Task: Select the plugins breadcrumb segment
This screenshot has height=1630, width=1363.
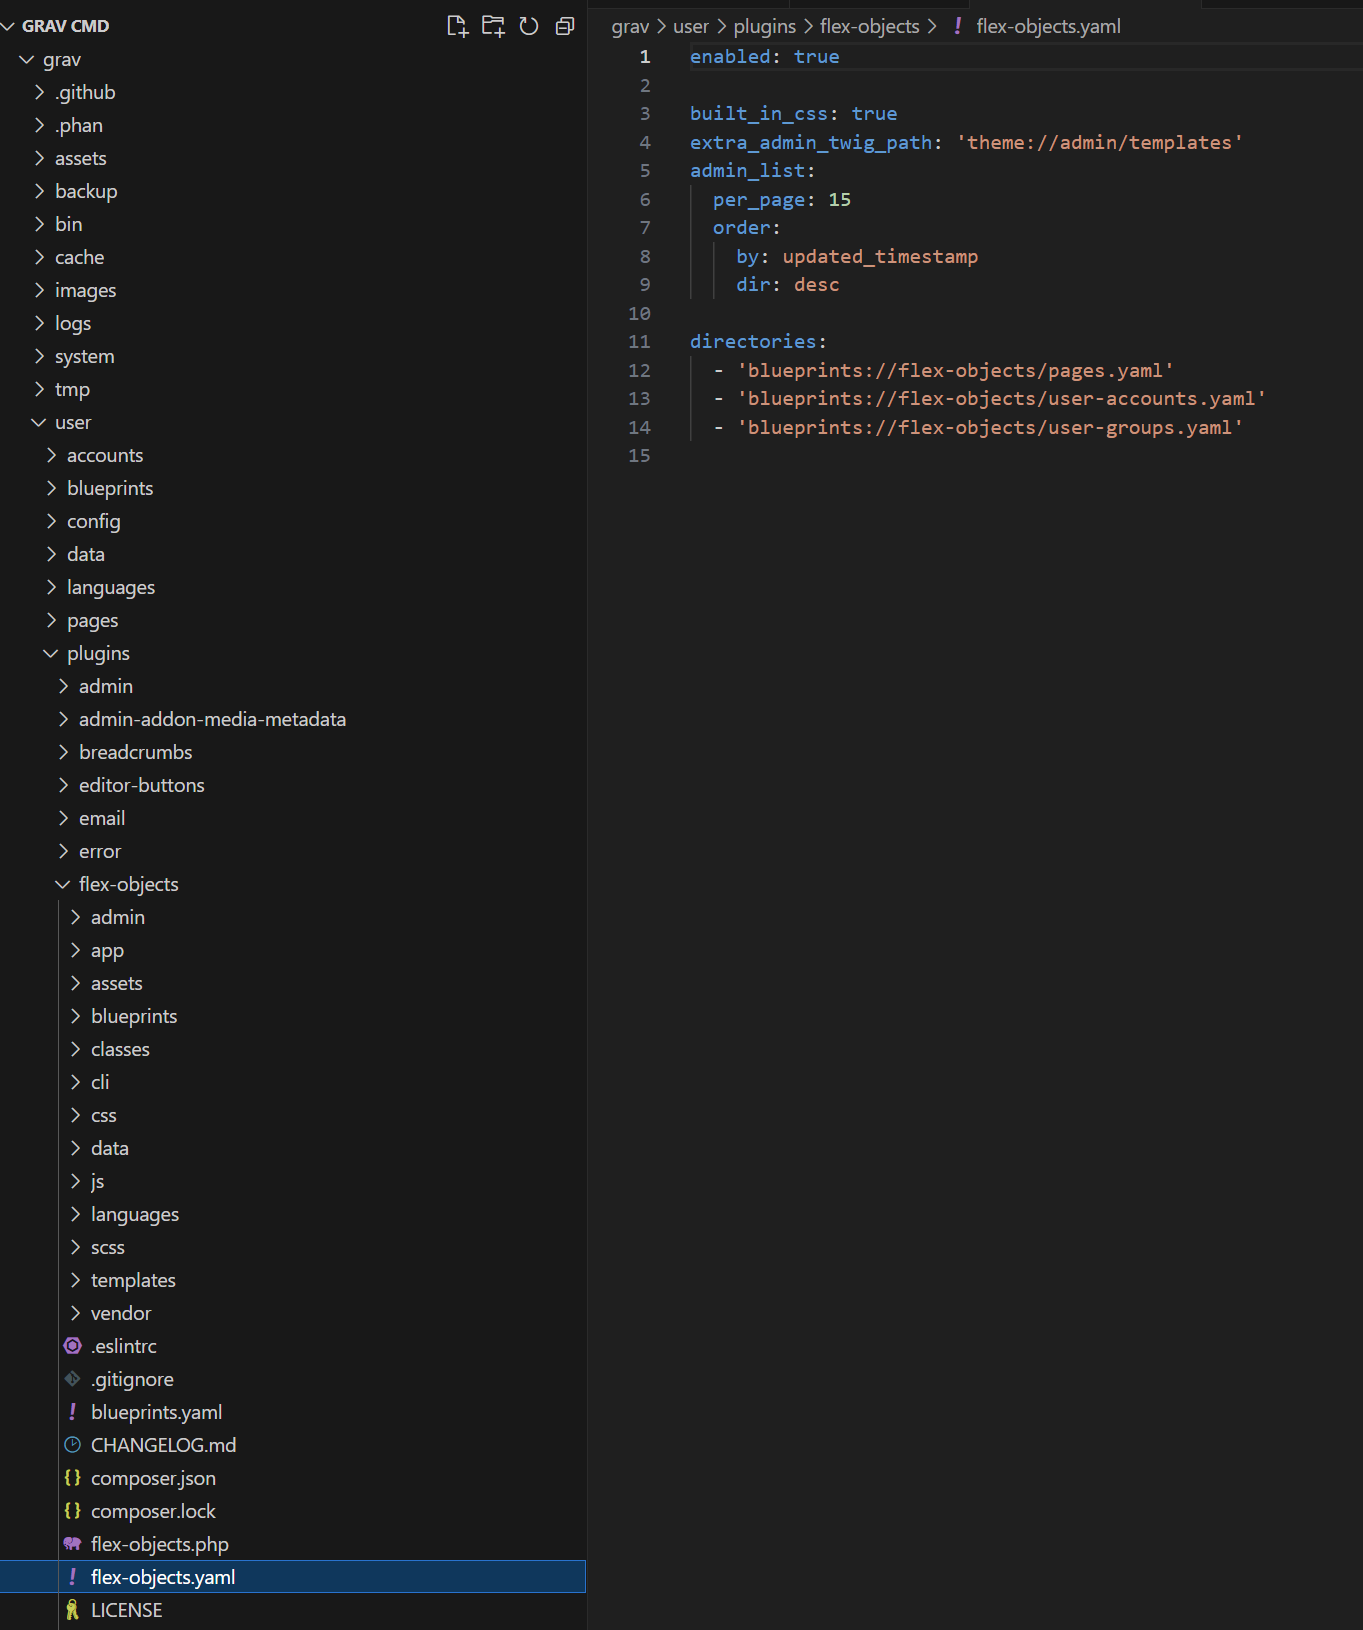Action: click(765, 27)
